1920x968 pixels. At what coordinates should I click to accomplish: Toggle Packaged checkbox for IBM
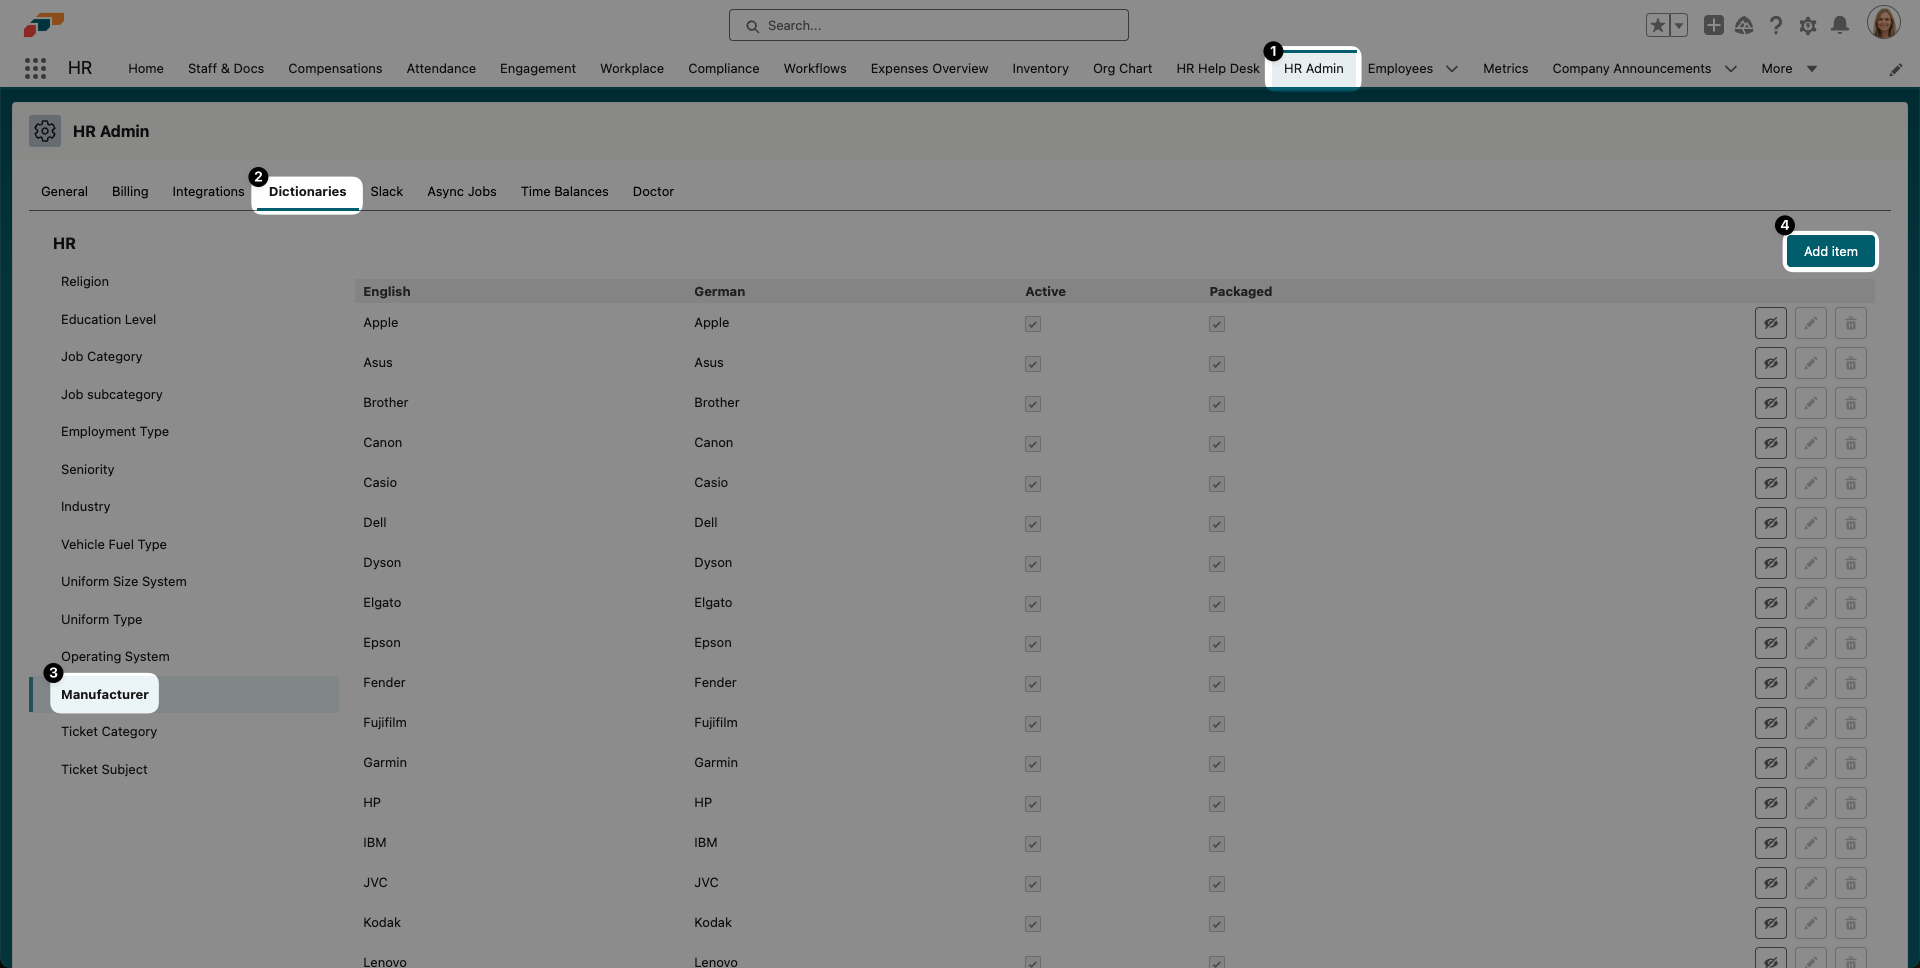coord(1217,843)
